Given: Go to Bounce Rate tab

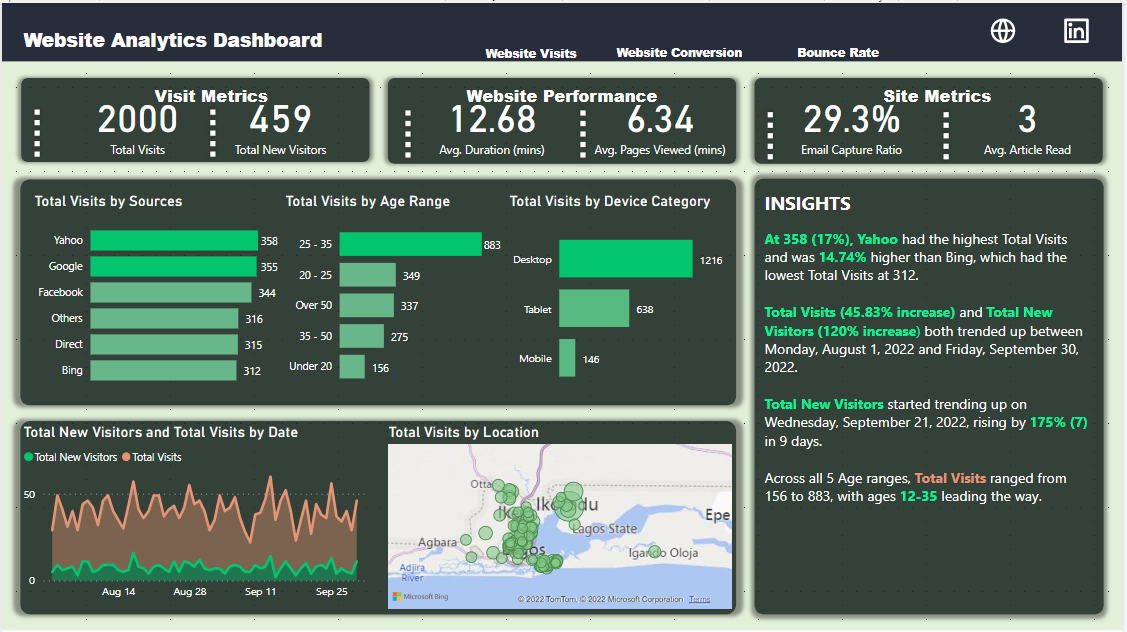Looking at the screenshot, I should [837, 53].
